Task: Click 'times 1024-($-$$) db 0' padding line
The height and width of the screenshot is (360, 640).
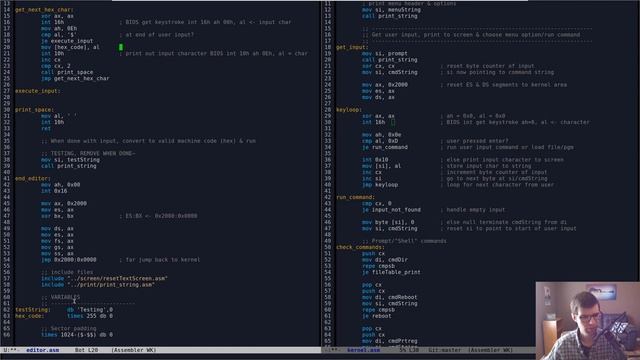Action: (77, 335)
